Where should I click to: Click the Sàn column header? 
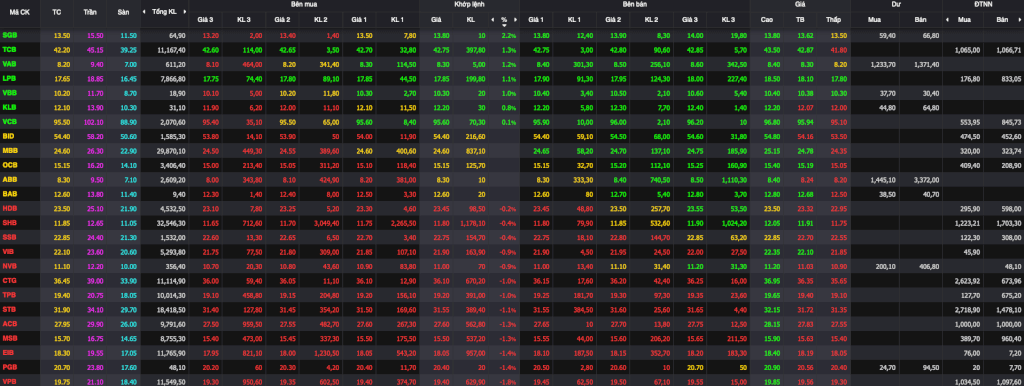tap(123, 12)
